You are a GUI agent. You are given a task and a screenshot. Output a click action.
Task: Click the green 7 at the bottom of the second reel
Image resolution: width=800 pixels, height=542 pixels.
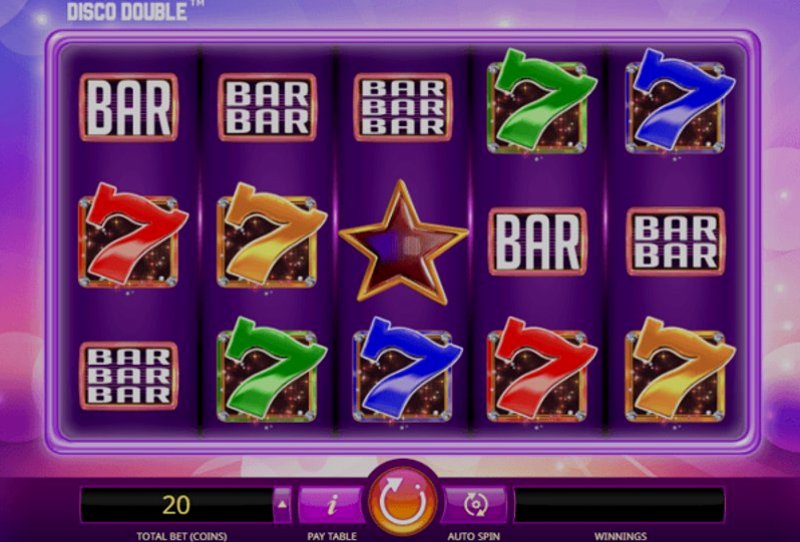coord(270,369)
